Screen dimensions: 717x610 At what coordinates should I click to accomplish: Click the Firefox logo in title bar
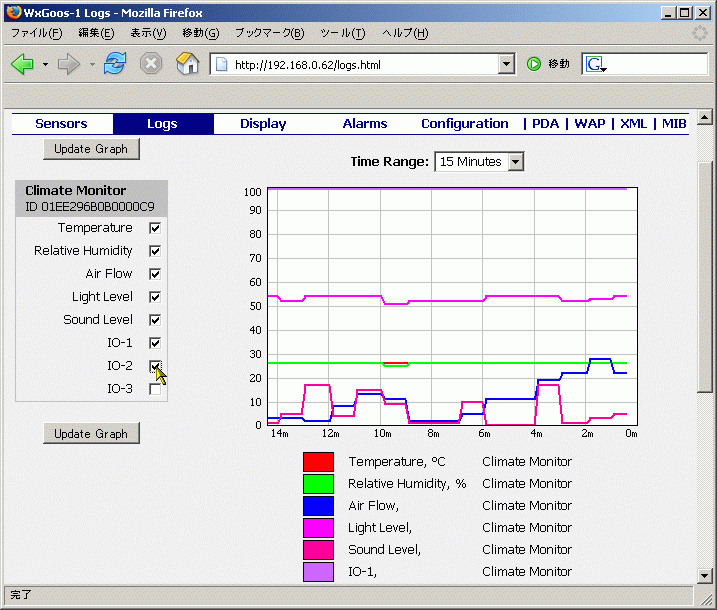[14, 12]
